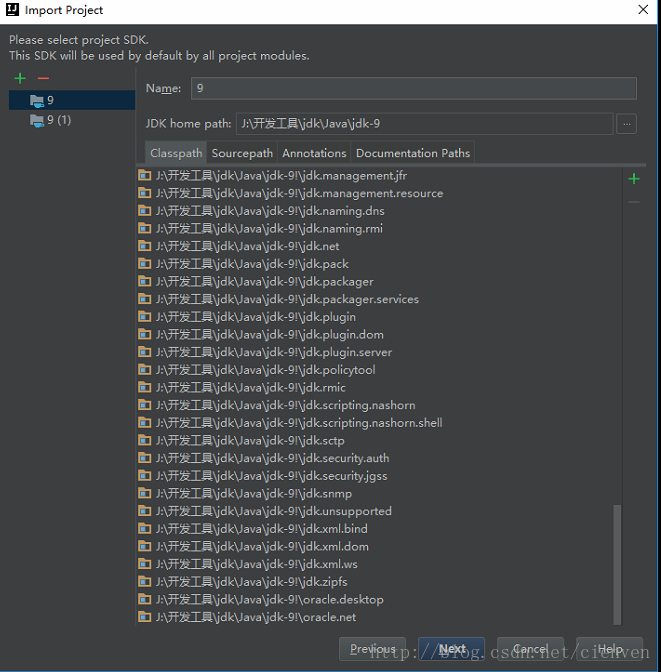
Task: Click the classpath list vertical scrollbar
Action: click(x=617, y=564)
